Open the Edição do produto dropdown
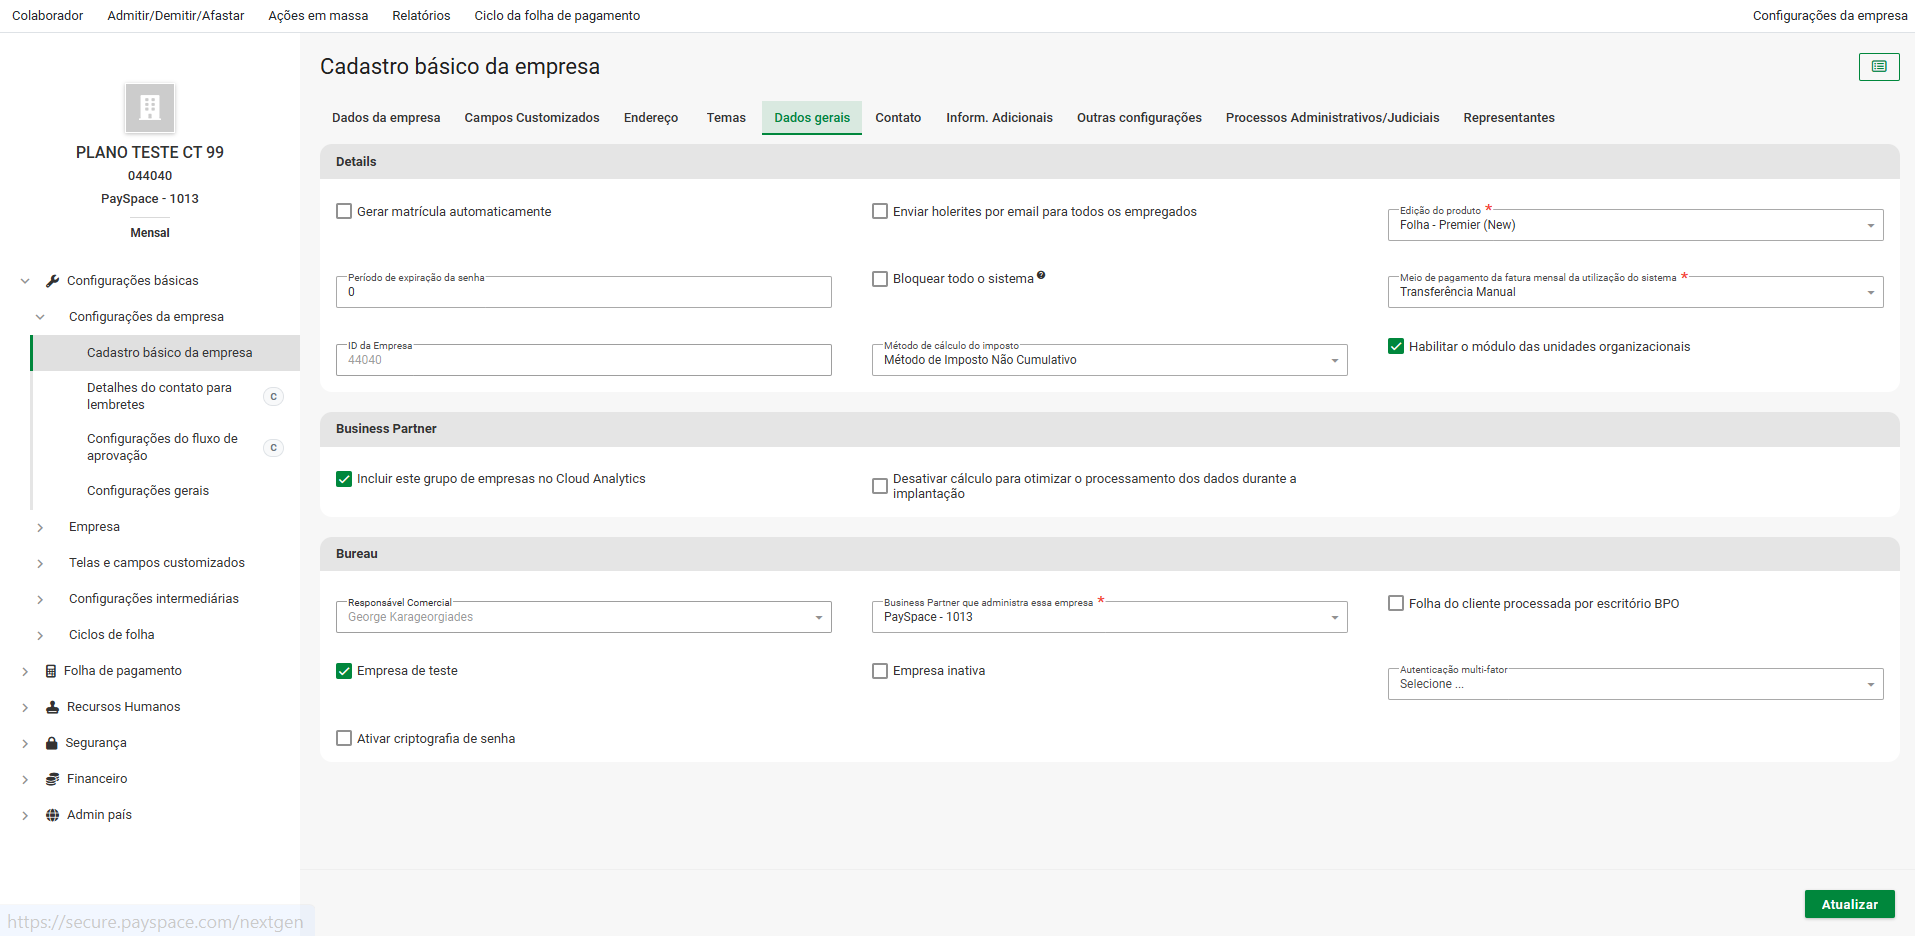The image size is (1915, 936). [1634, 226]
